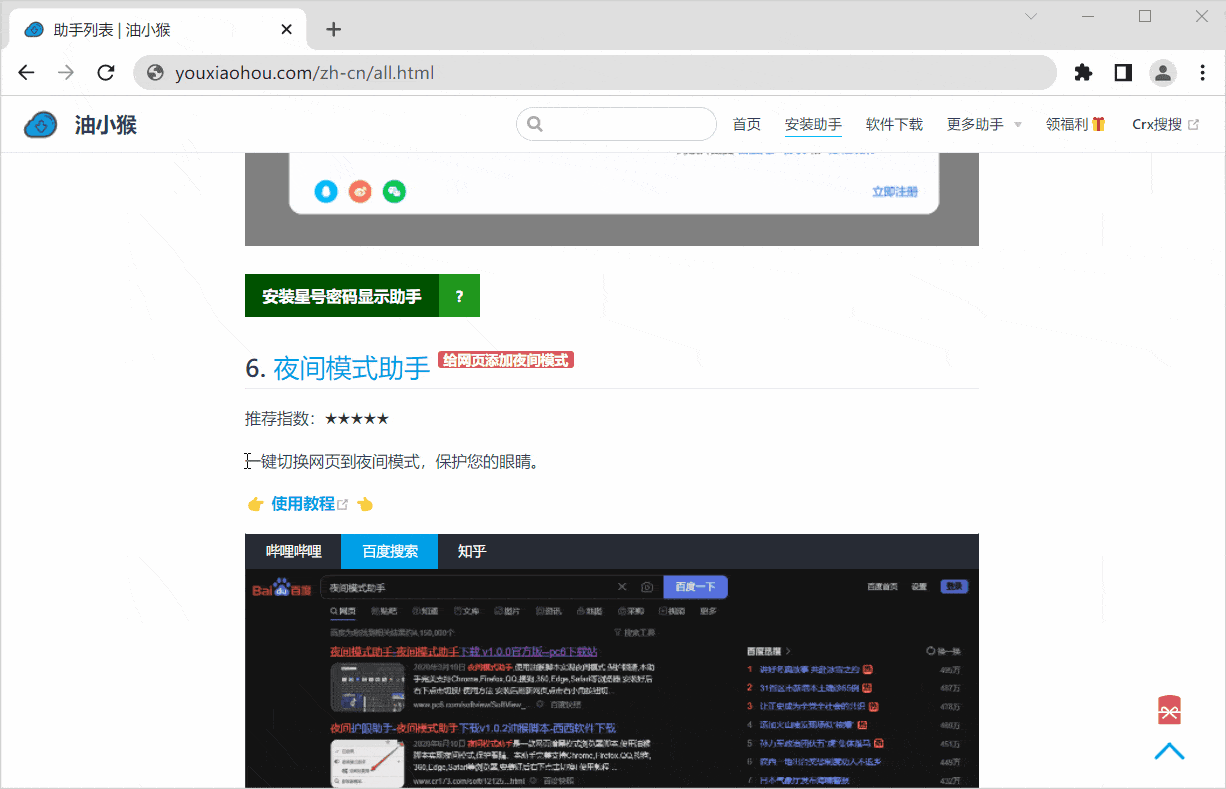Click the green WeChat icon in the login image

394,191
